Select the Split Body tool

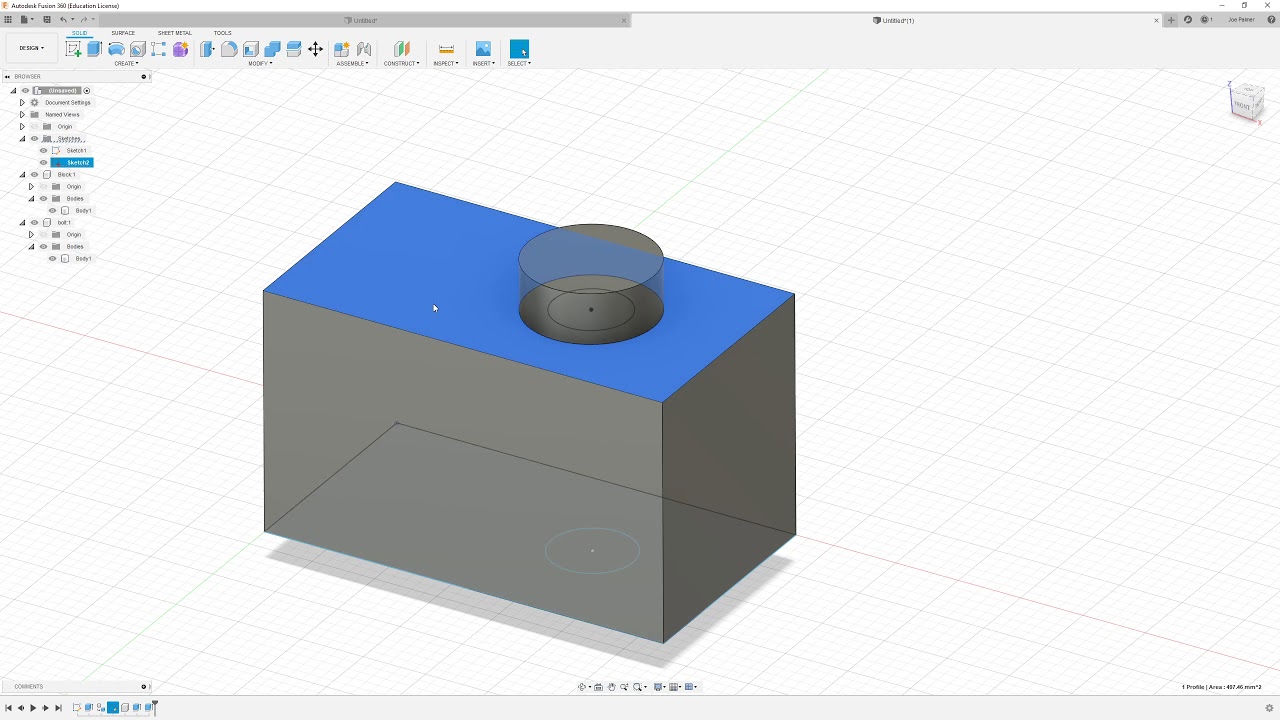[294, 49]
